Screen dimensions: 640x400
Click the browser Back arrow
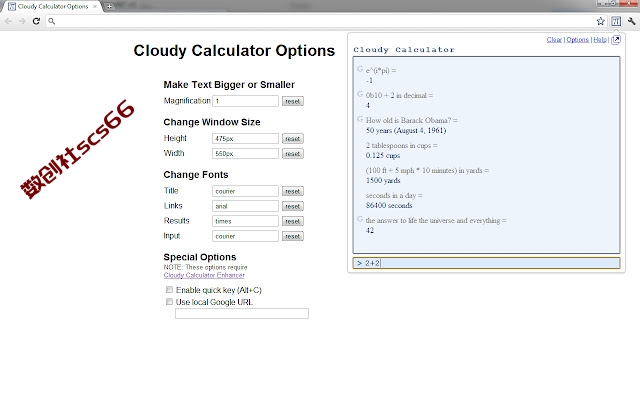[8, 21]
